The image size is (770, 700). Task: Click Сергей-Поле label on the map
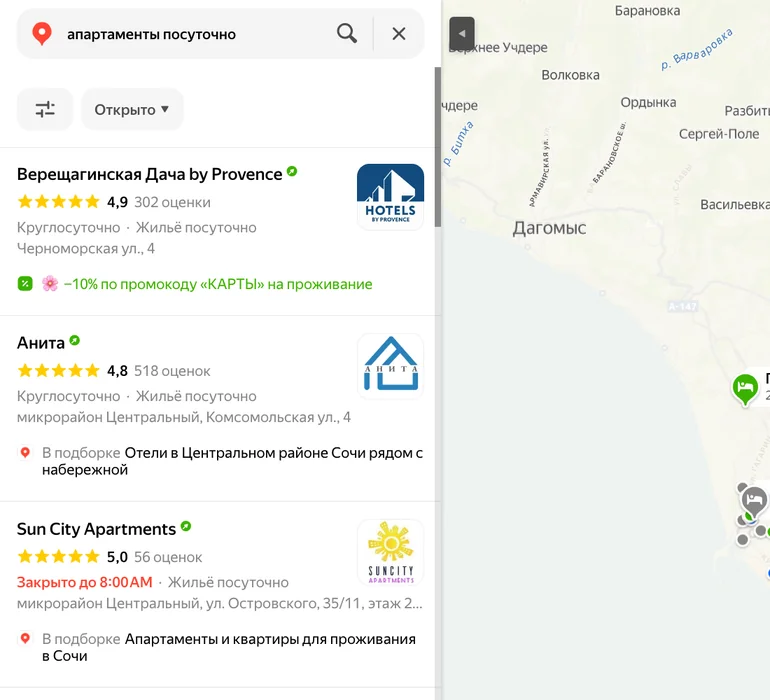pos(719,134)
